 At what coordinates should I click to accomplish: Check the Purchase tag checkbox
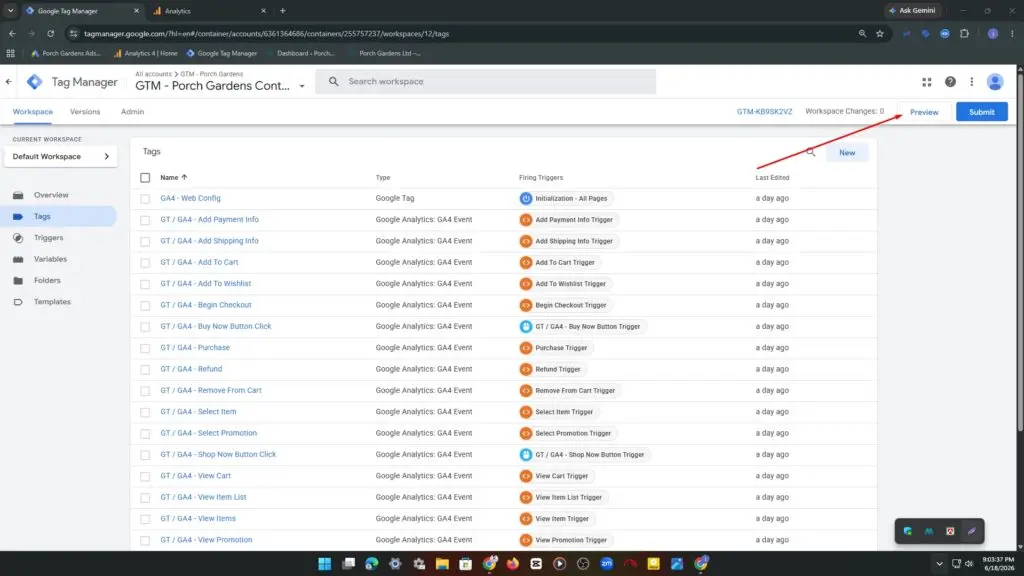(145, 348)
